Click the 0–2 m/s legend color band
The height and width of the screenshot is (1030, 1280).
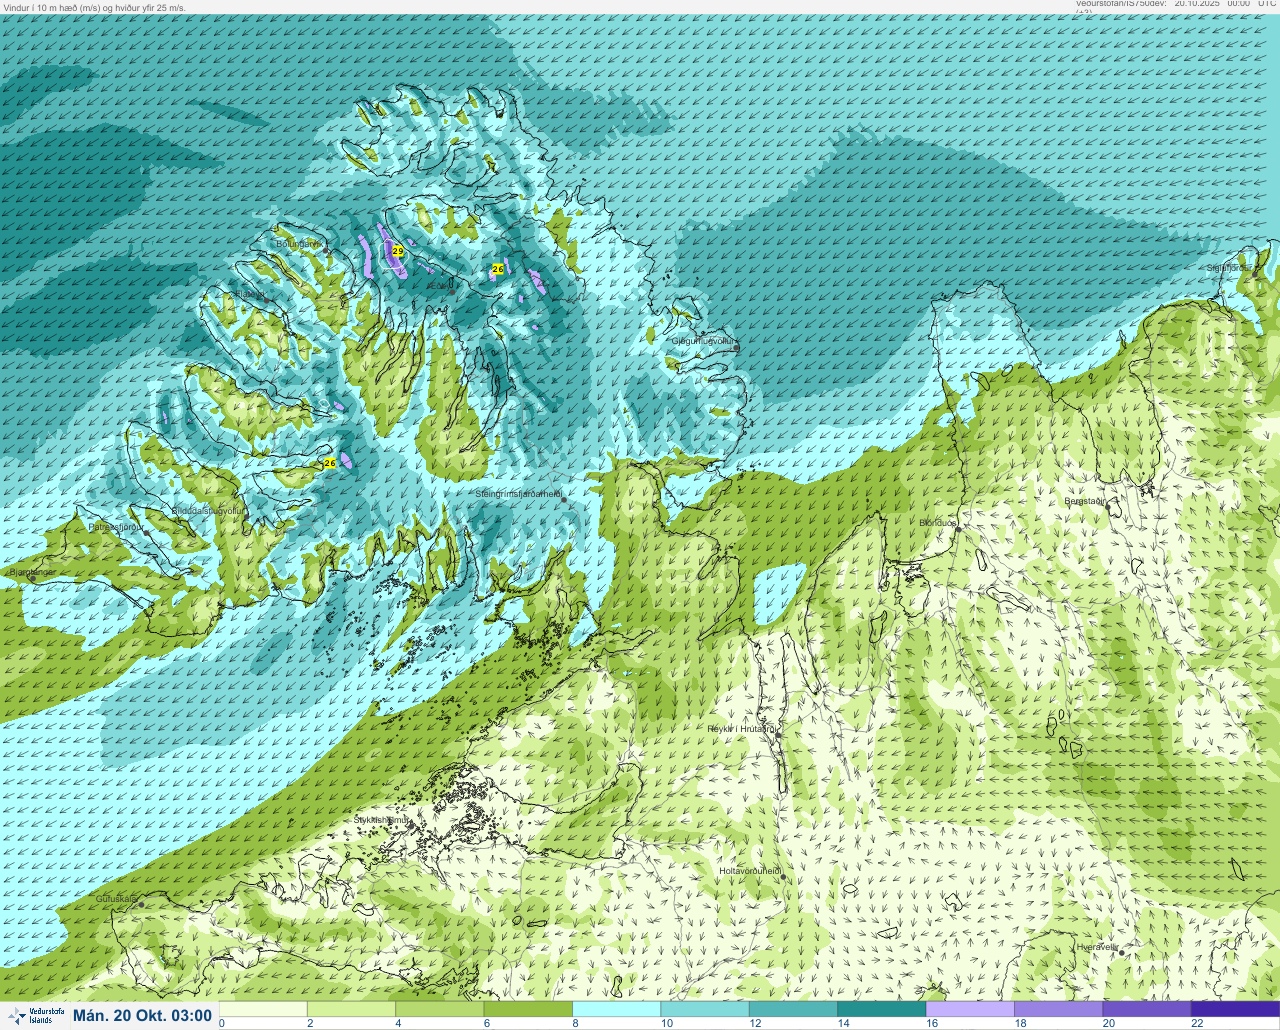(263, 1009)
